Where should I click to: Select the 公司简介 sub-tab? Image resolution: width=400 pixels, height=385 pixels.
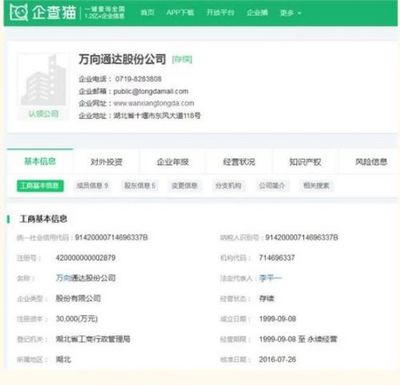272,186
